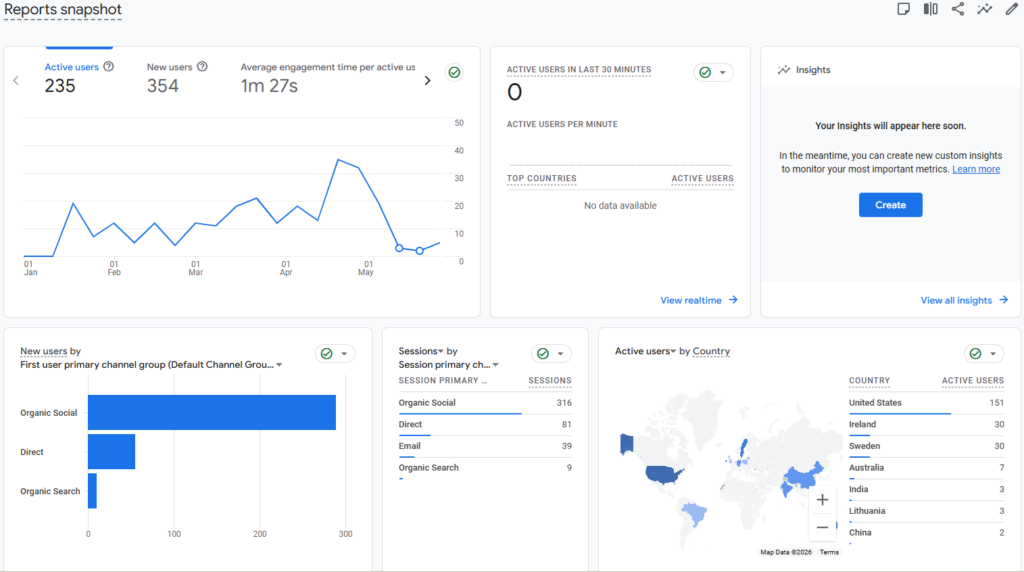Screen dimensions: 1024x572
Task: Select Australia country row
Action: tap(926, 468)
